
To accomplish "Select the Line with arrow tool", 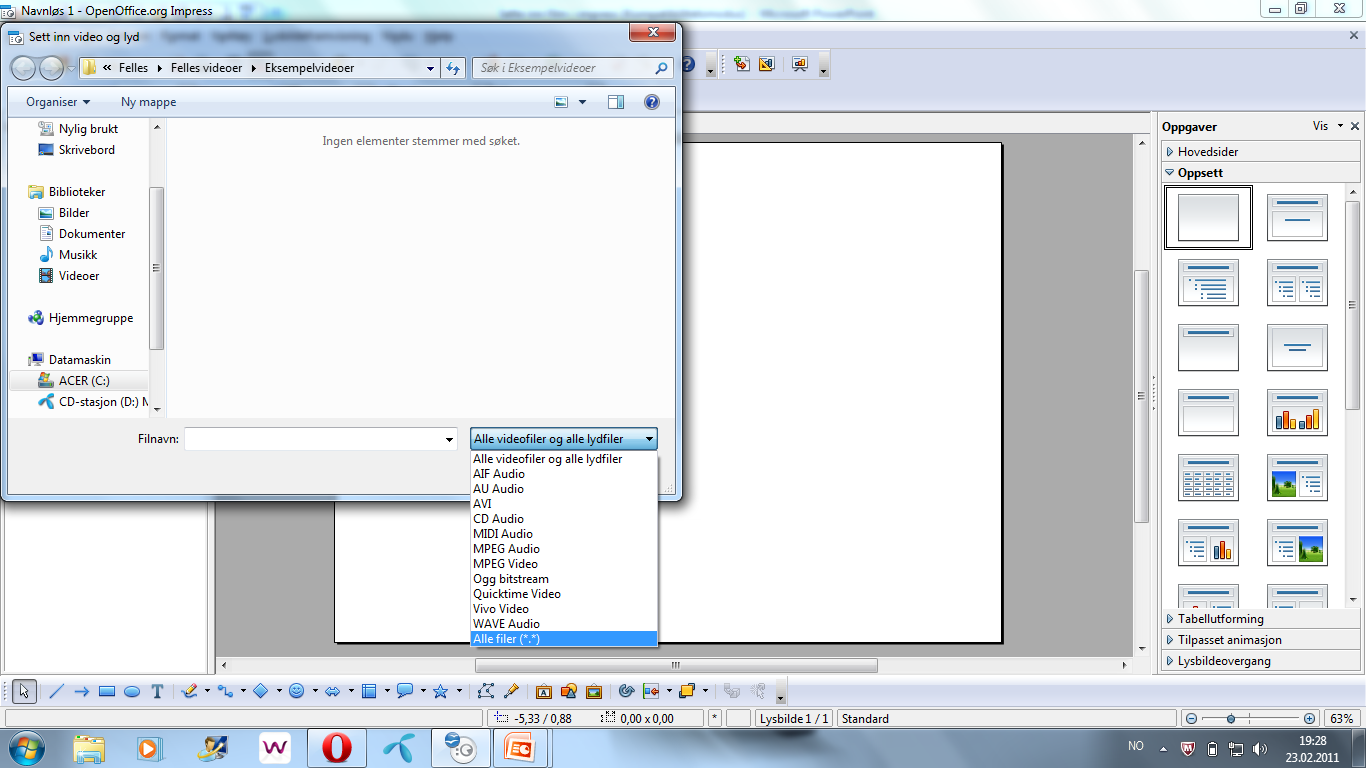I will point(82,691).
